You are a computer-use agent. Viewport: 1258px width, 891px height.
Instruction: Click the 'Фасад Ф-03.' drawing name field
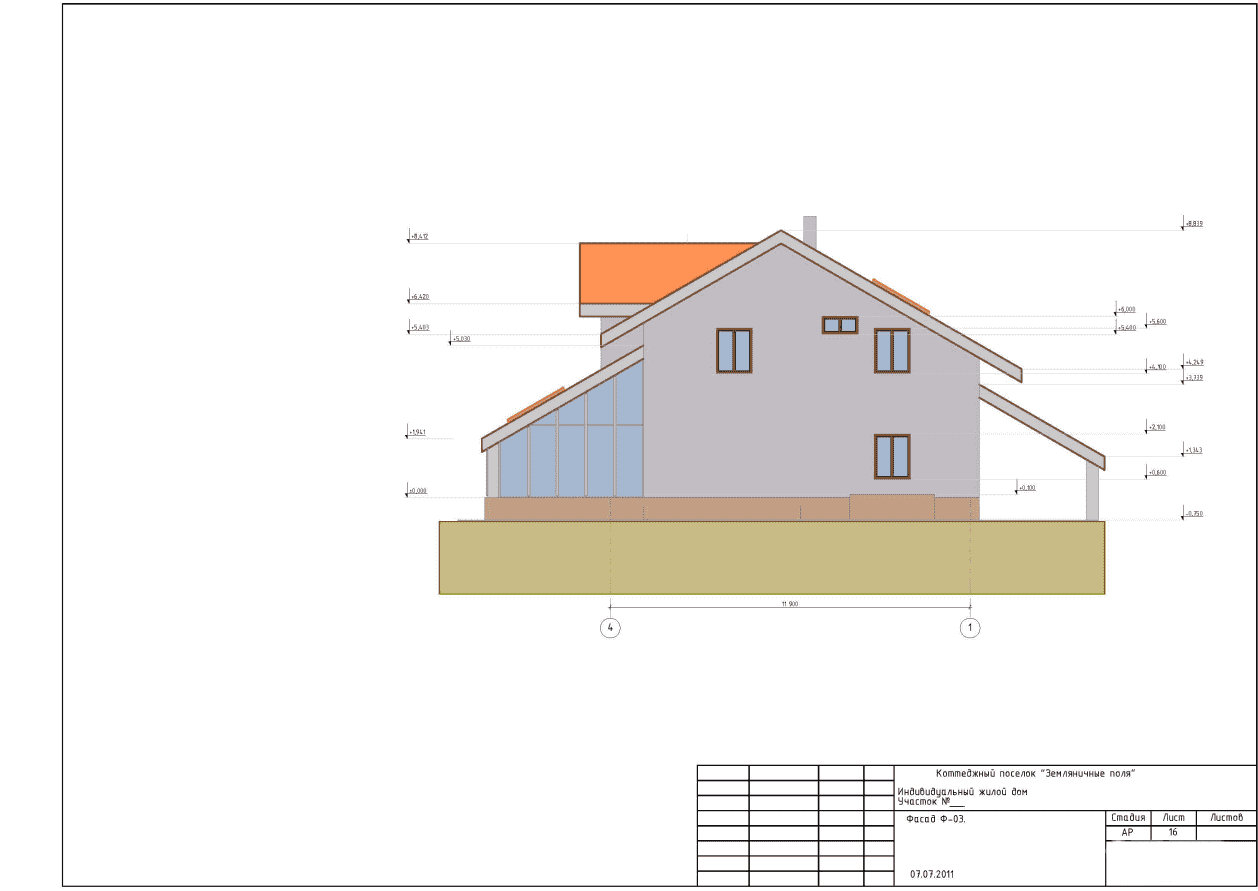pos(936,819)
